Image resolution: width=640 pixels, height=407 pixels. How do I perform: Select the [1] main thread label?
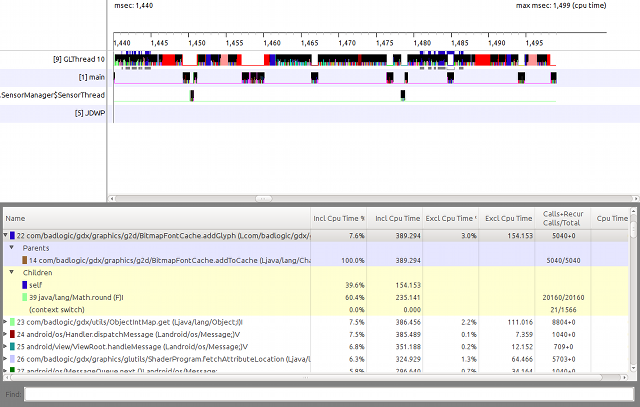(x=92, y=77)
